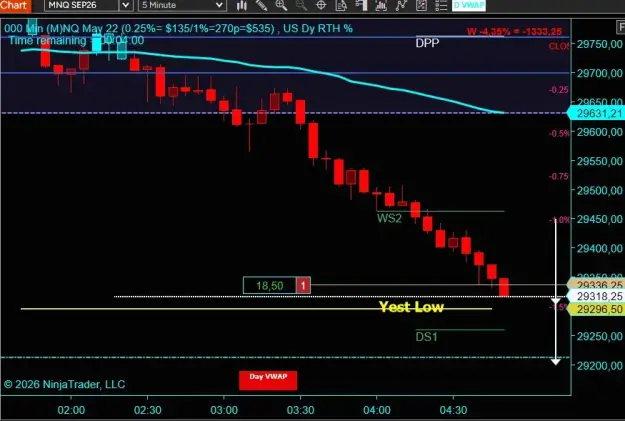This screenshot has width=625, height=421.
Task: Click the 29200,00 price axis label
Action: (x=599, y=365)
